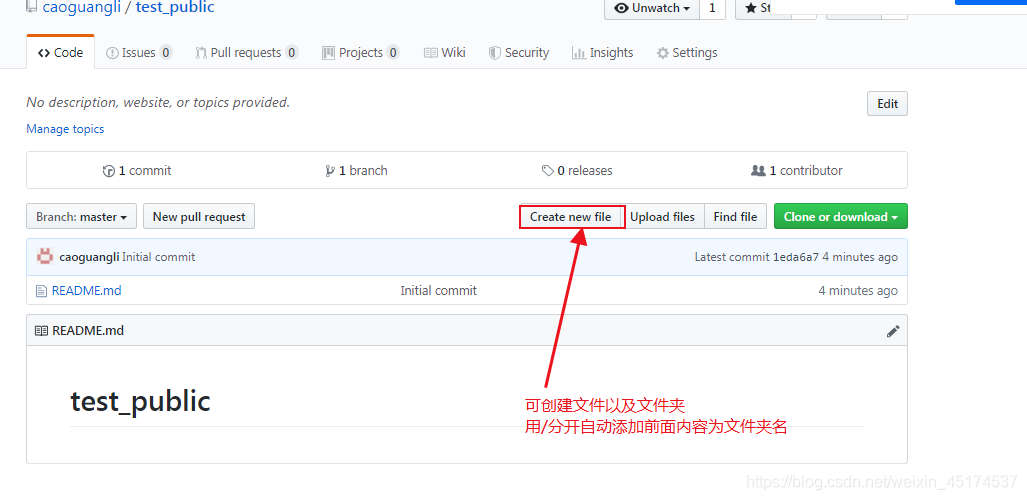Expand the Branch: master dropdown
Screen dimensions: 1027x500
(81, 216)
